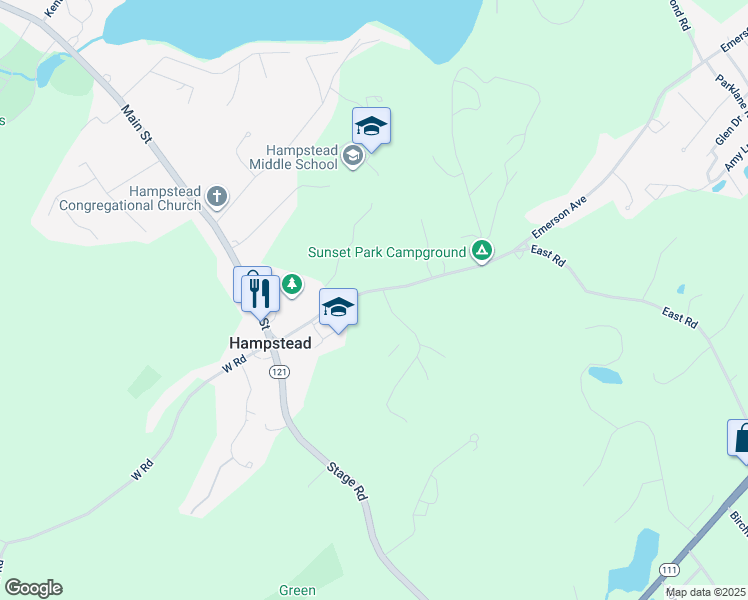Click the green tree park pin near Hampstead
Image resolution: width=748 pixels, height=600 pixels.
291,285
